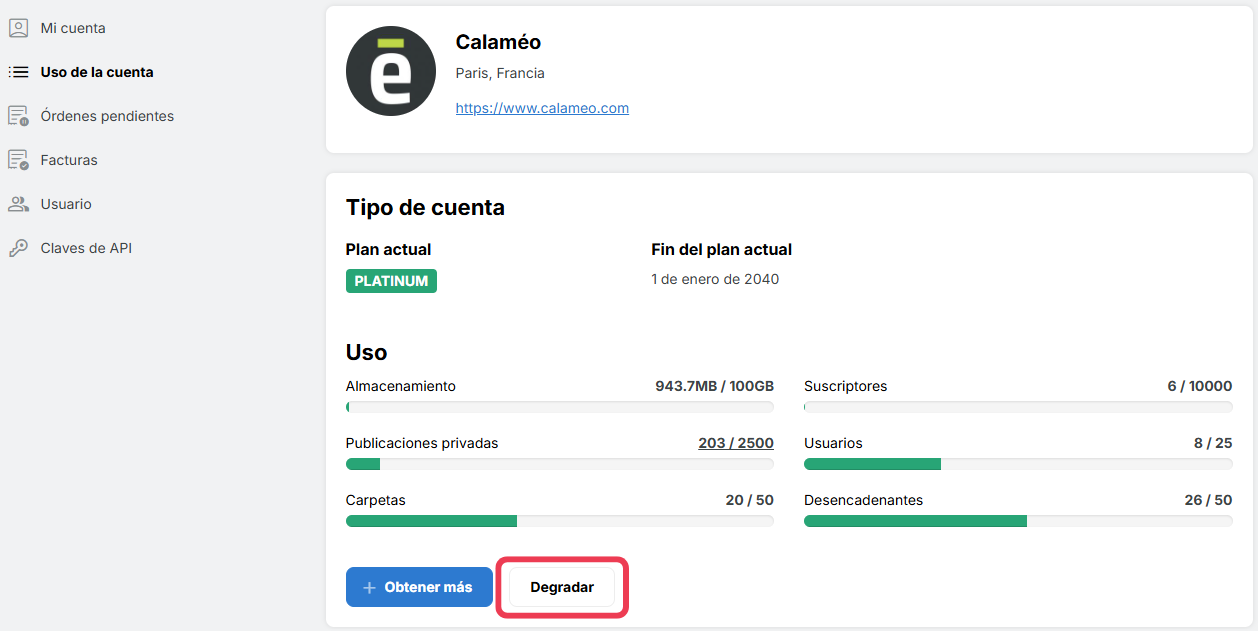Click the Almacenamiento progress bar

pos(560,407)
